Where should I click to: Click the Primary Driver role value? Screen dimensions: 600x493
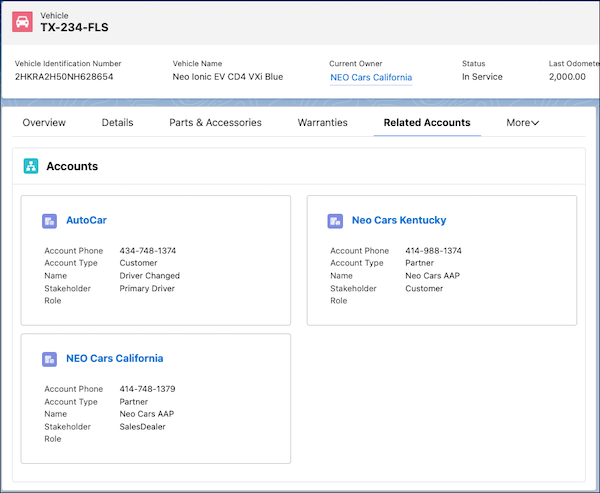pos(147,288)
